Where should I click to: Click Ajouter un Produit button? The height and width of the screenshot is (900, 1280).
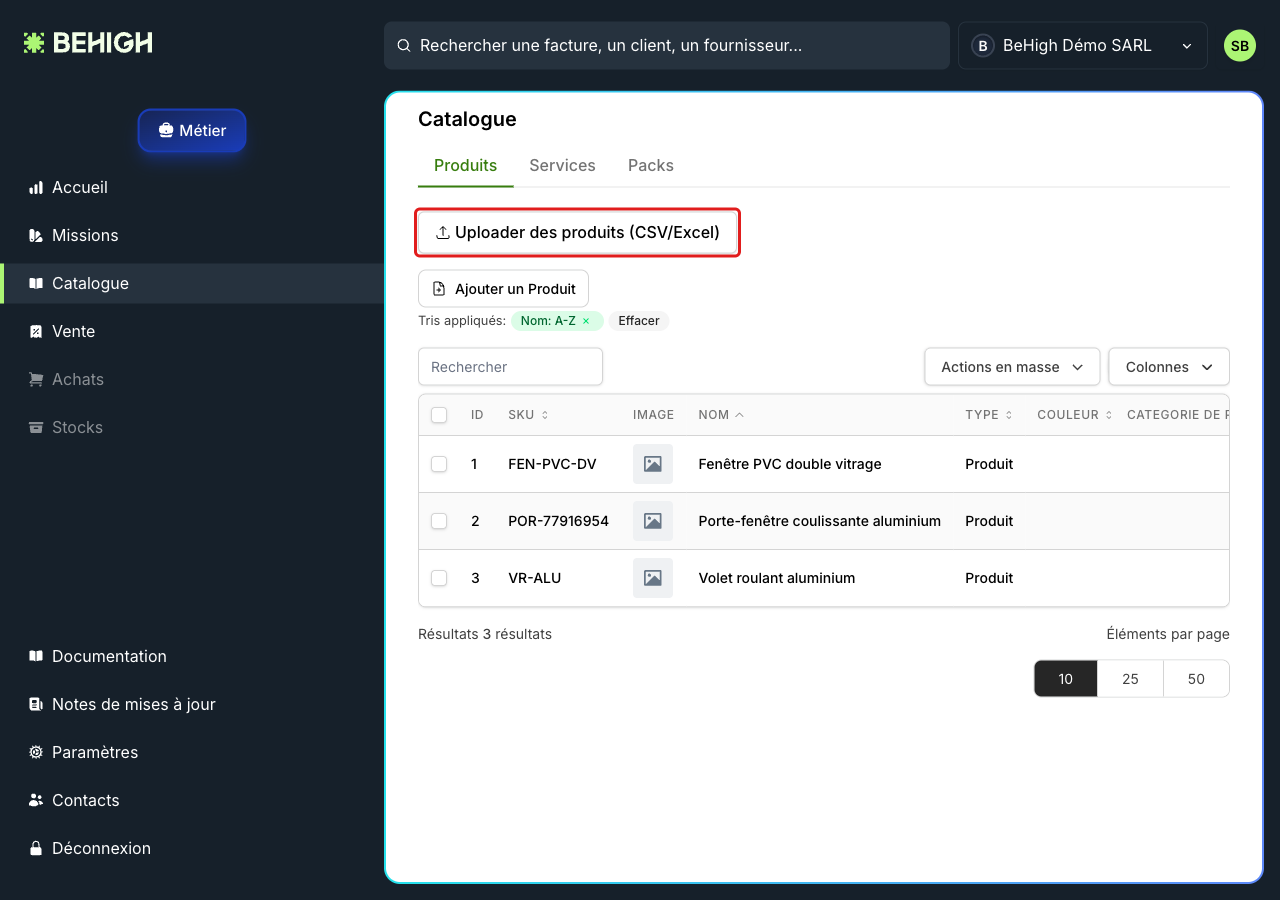[503, 289]
